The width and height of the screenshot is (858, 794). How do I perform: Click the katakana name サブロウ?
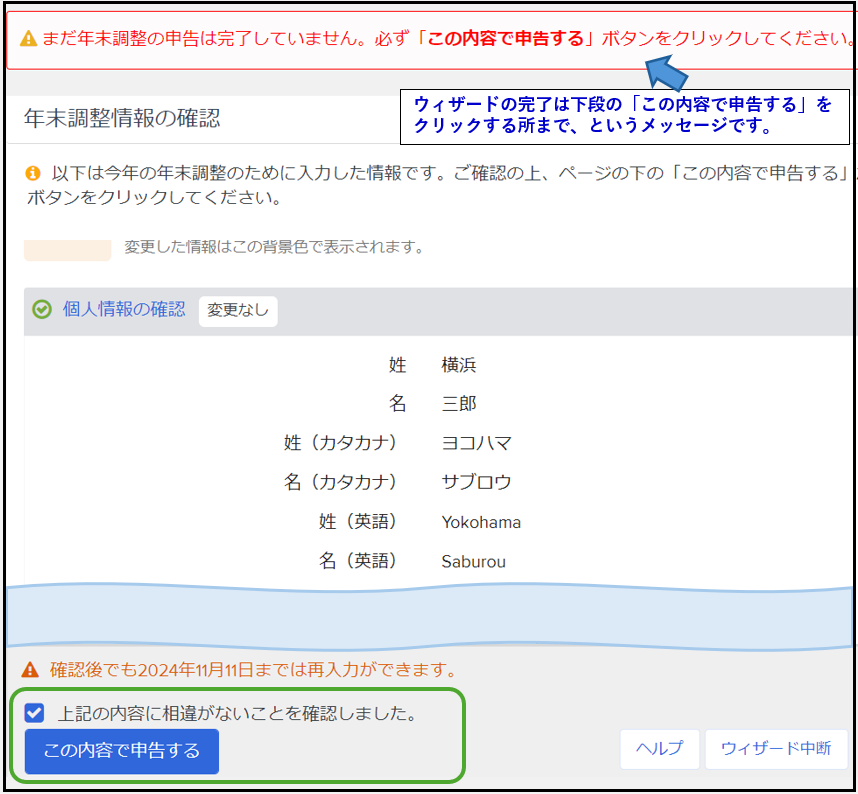pos(476,482)
